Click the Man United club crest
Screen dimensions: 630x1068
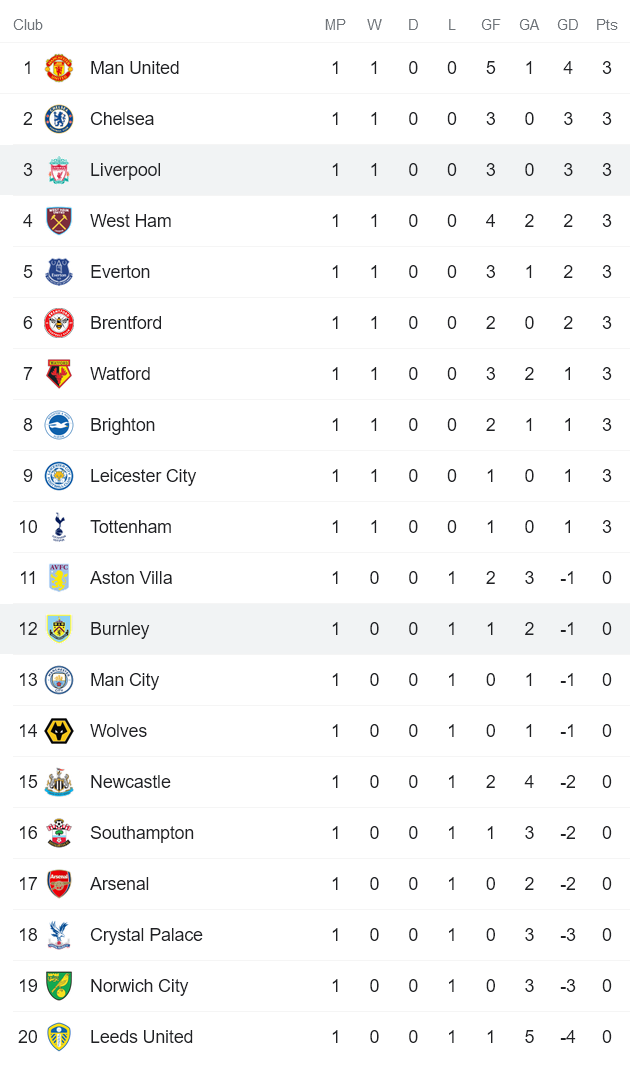[60, 68]
